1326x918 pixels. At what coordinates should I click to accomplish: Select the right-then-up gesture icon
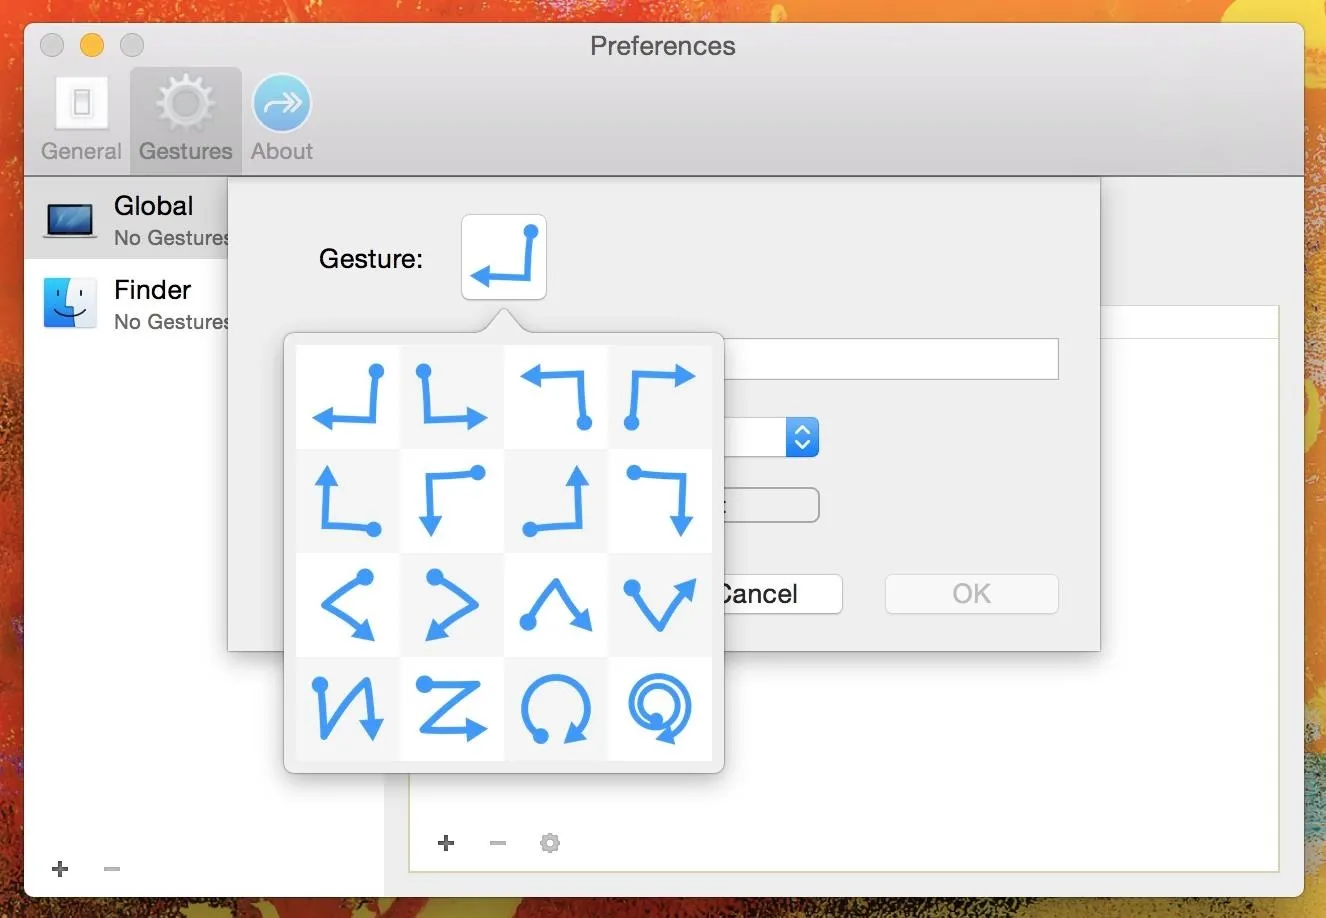tap(556, 501)
